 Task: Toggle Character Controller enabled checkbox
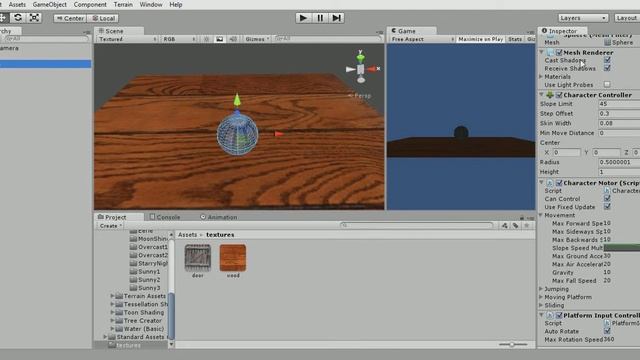[x=559, y=95]
